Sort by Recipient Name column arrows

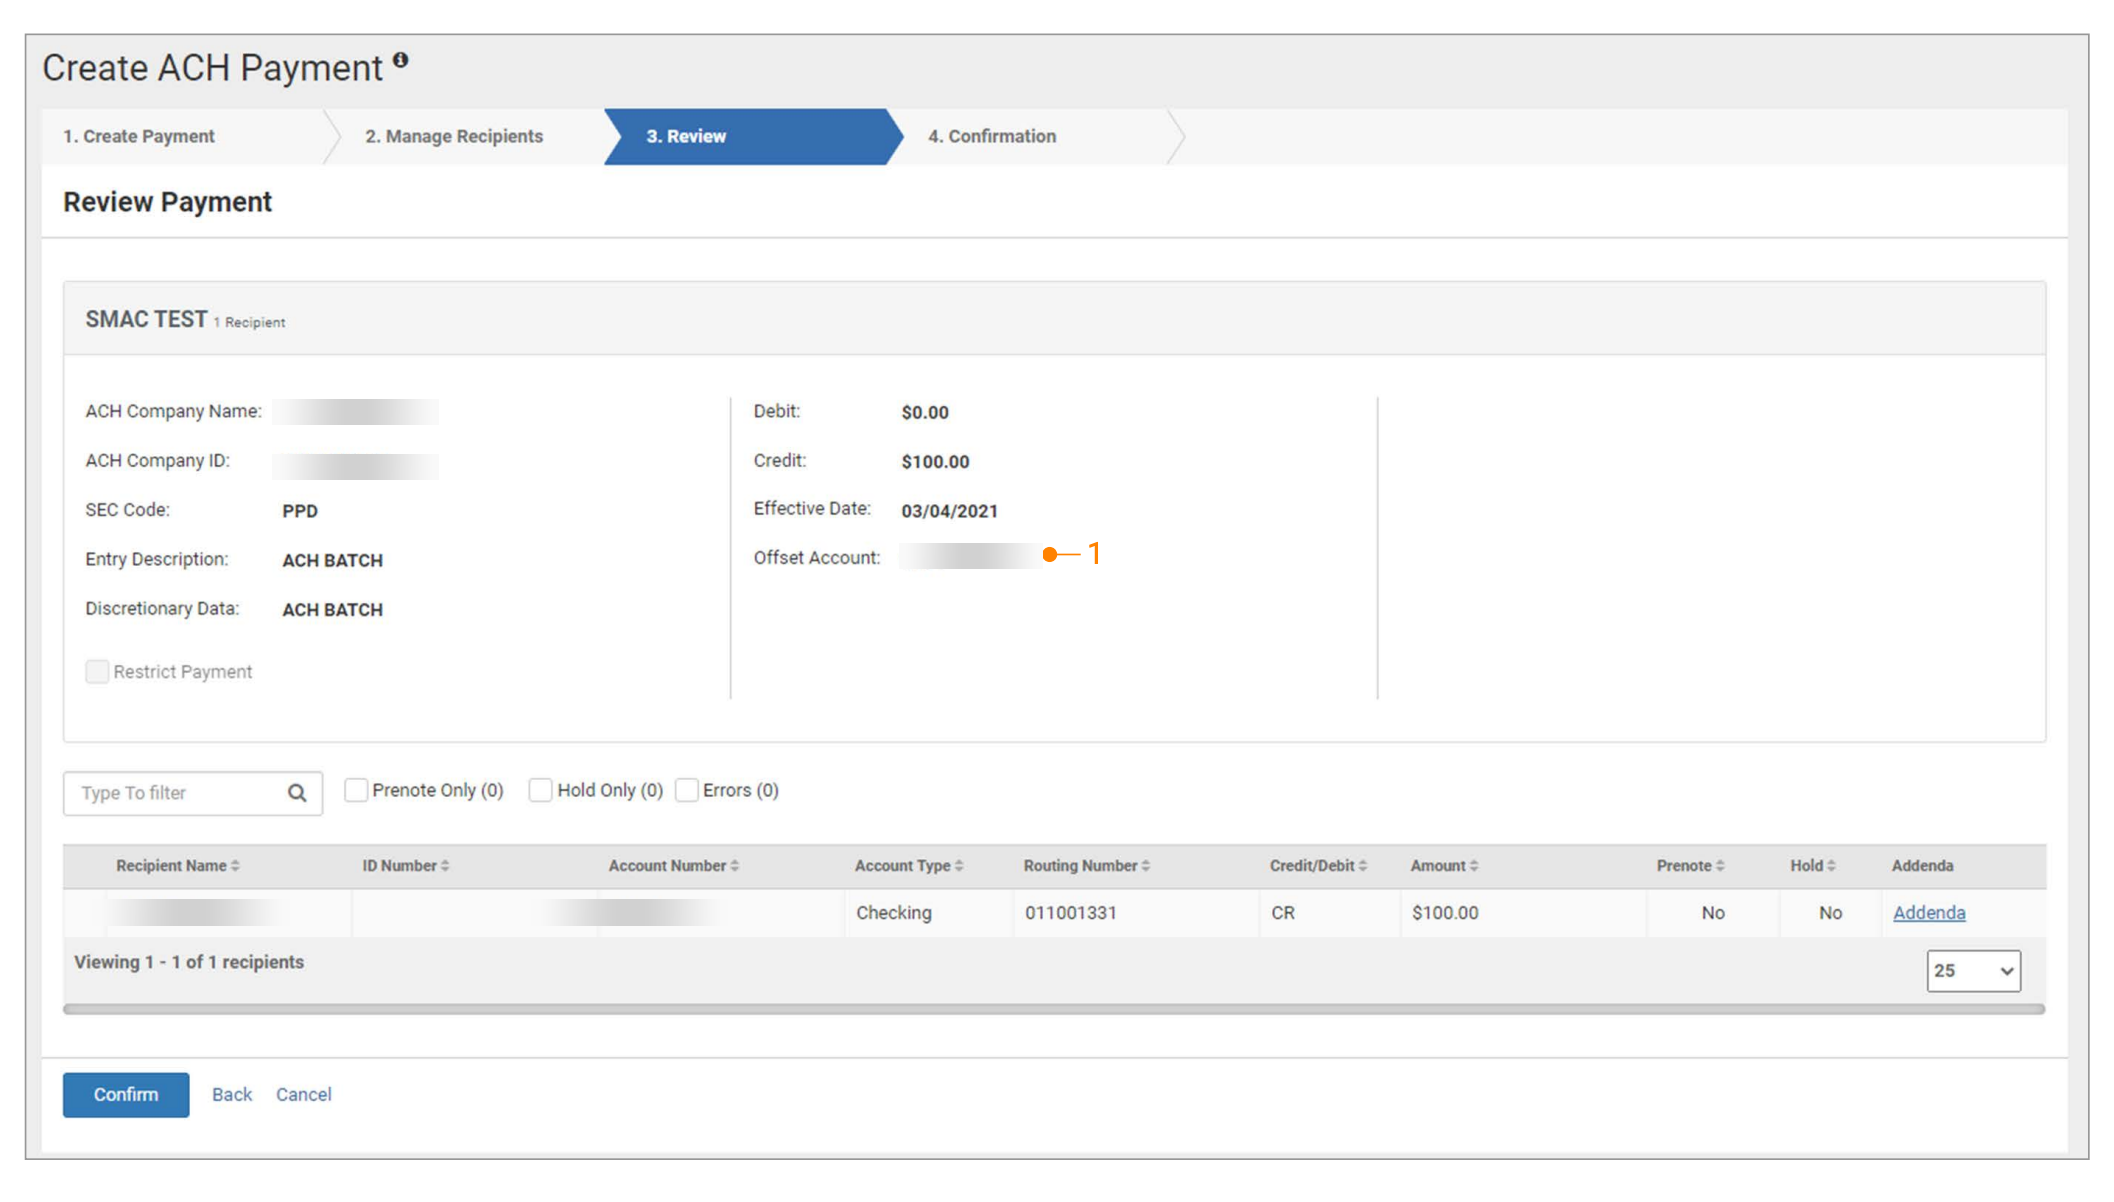point(235,866)
